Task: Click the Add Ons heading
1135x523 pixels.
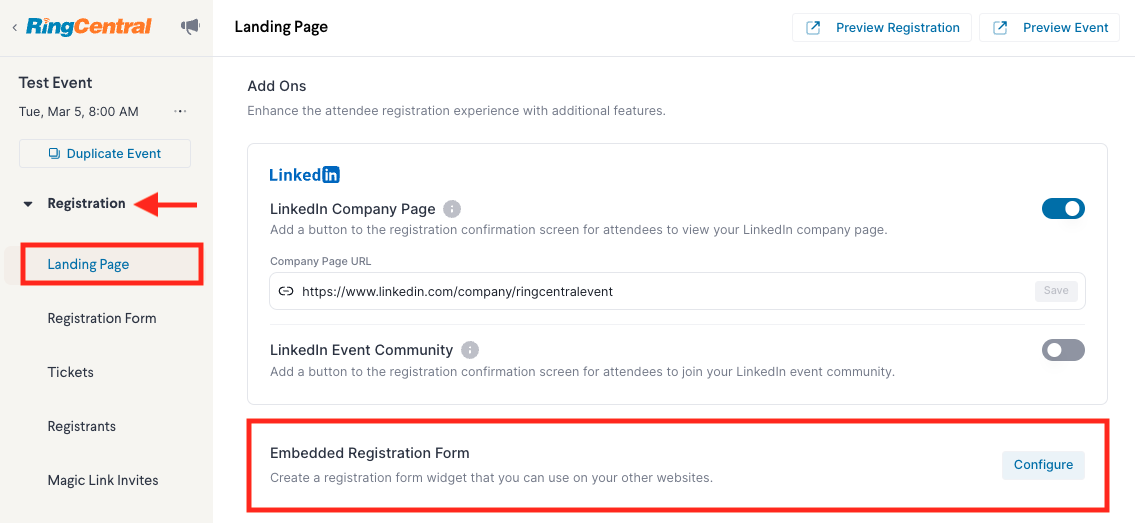Action: [277, 86]
